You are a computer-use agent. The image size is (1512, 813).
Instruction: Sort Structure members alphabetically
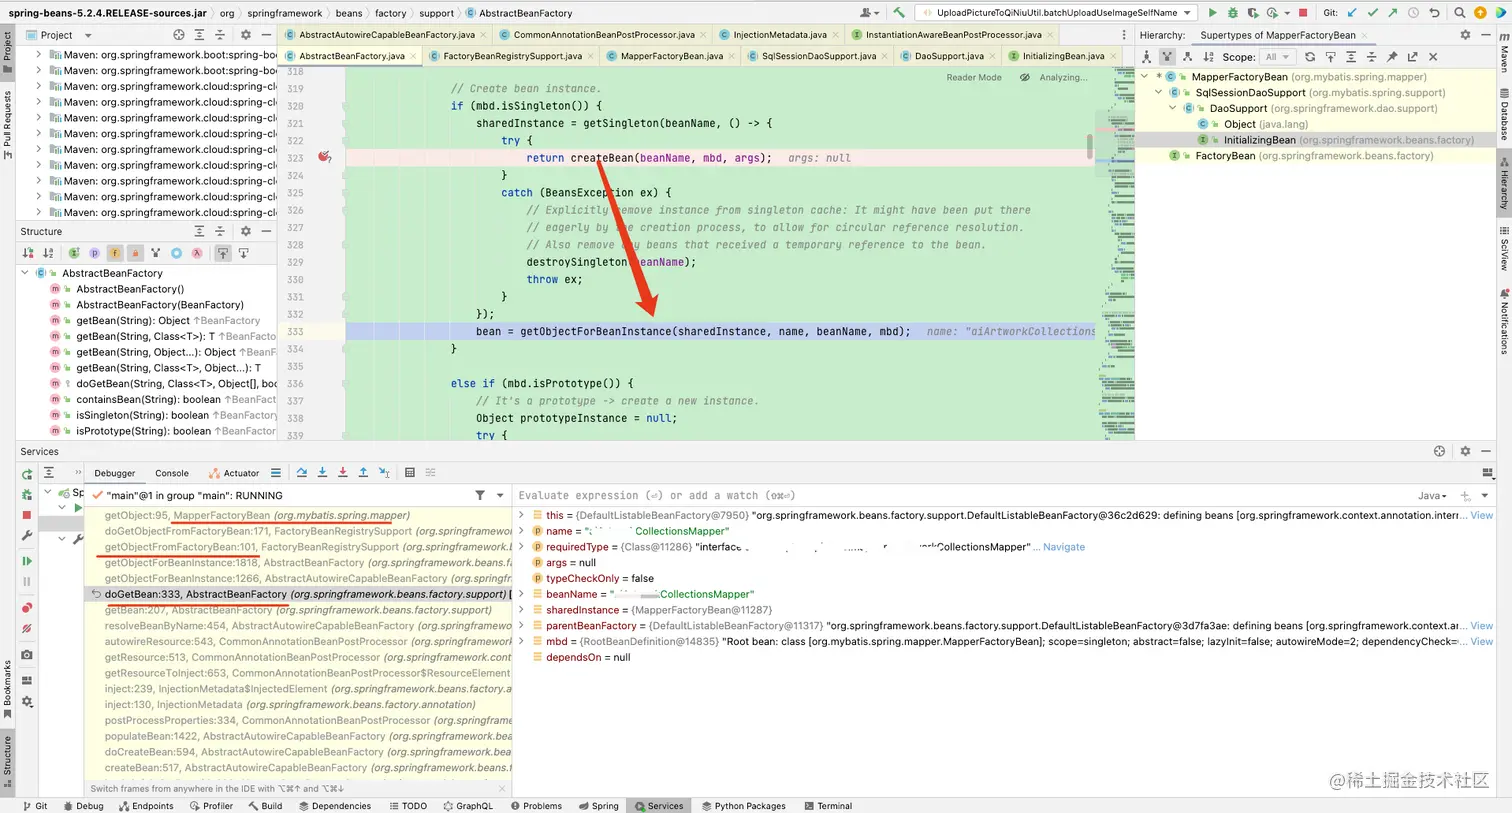pos(48,253)
